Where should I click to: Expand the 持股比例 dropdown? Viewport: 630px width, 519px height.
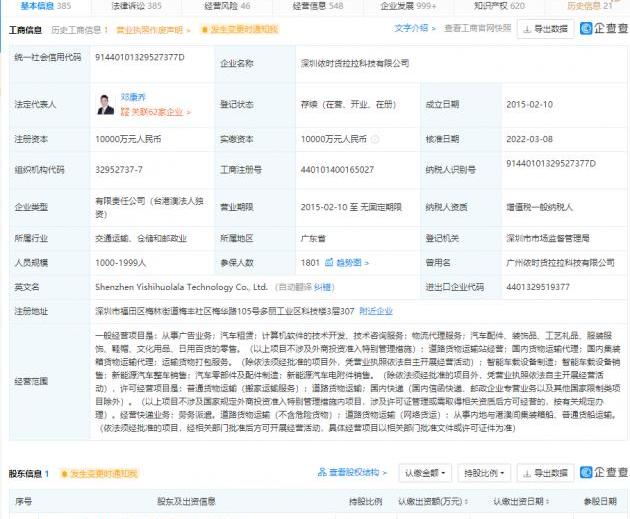484,473
